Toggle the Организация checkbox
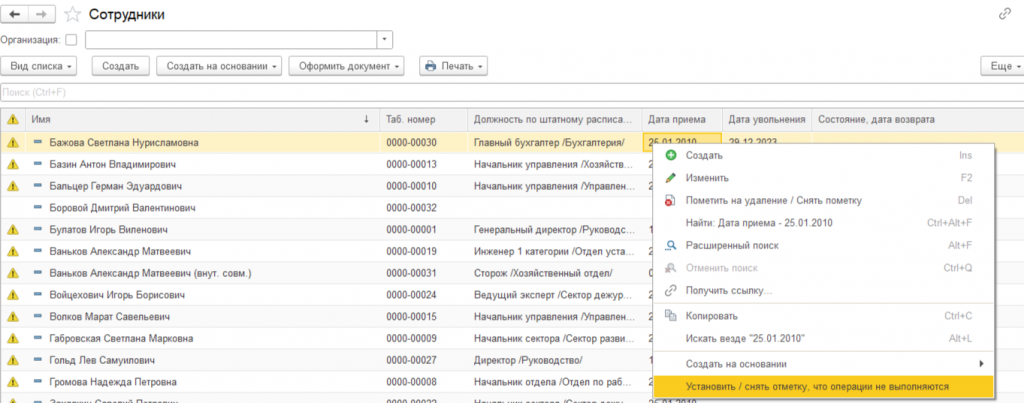1024x403 pixels. [x=71, y=40]
